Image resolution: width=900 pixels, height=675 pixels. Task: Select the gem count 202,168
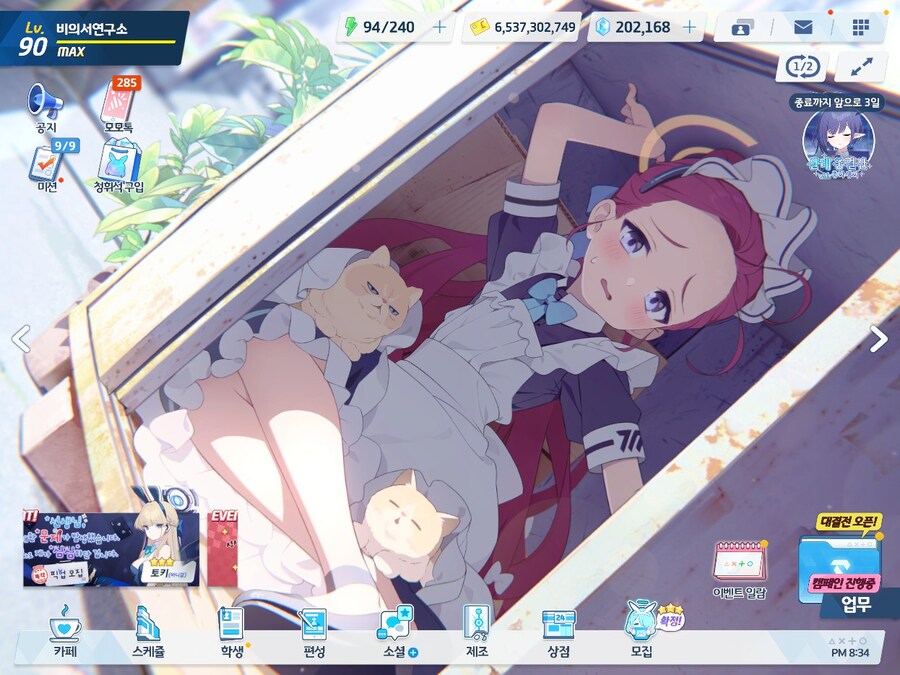point(643,27)
